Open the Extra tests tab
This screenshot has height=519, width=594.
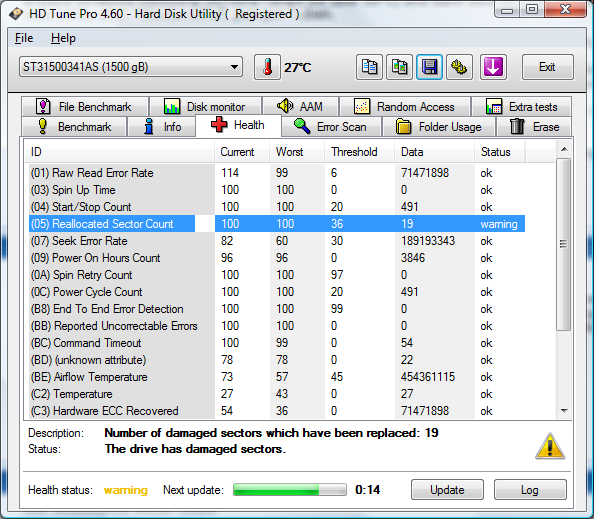(521, 106)
